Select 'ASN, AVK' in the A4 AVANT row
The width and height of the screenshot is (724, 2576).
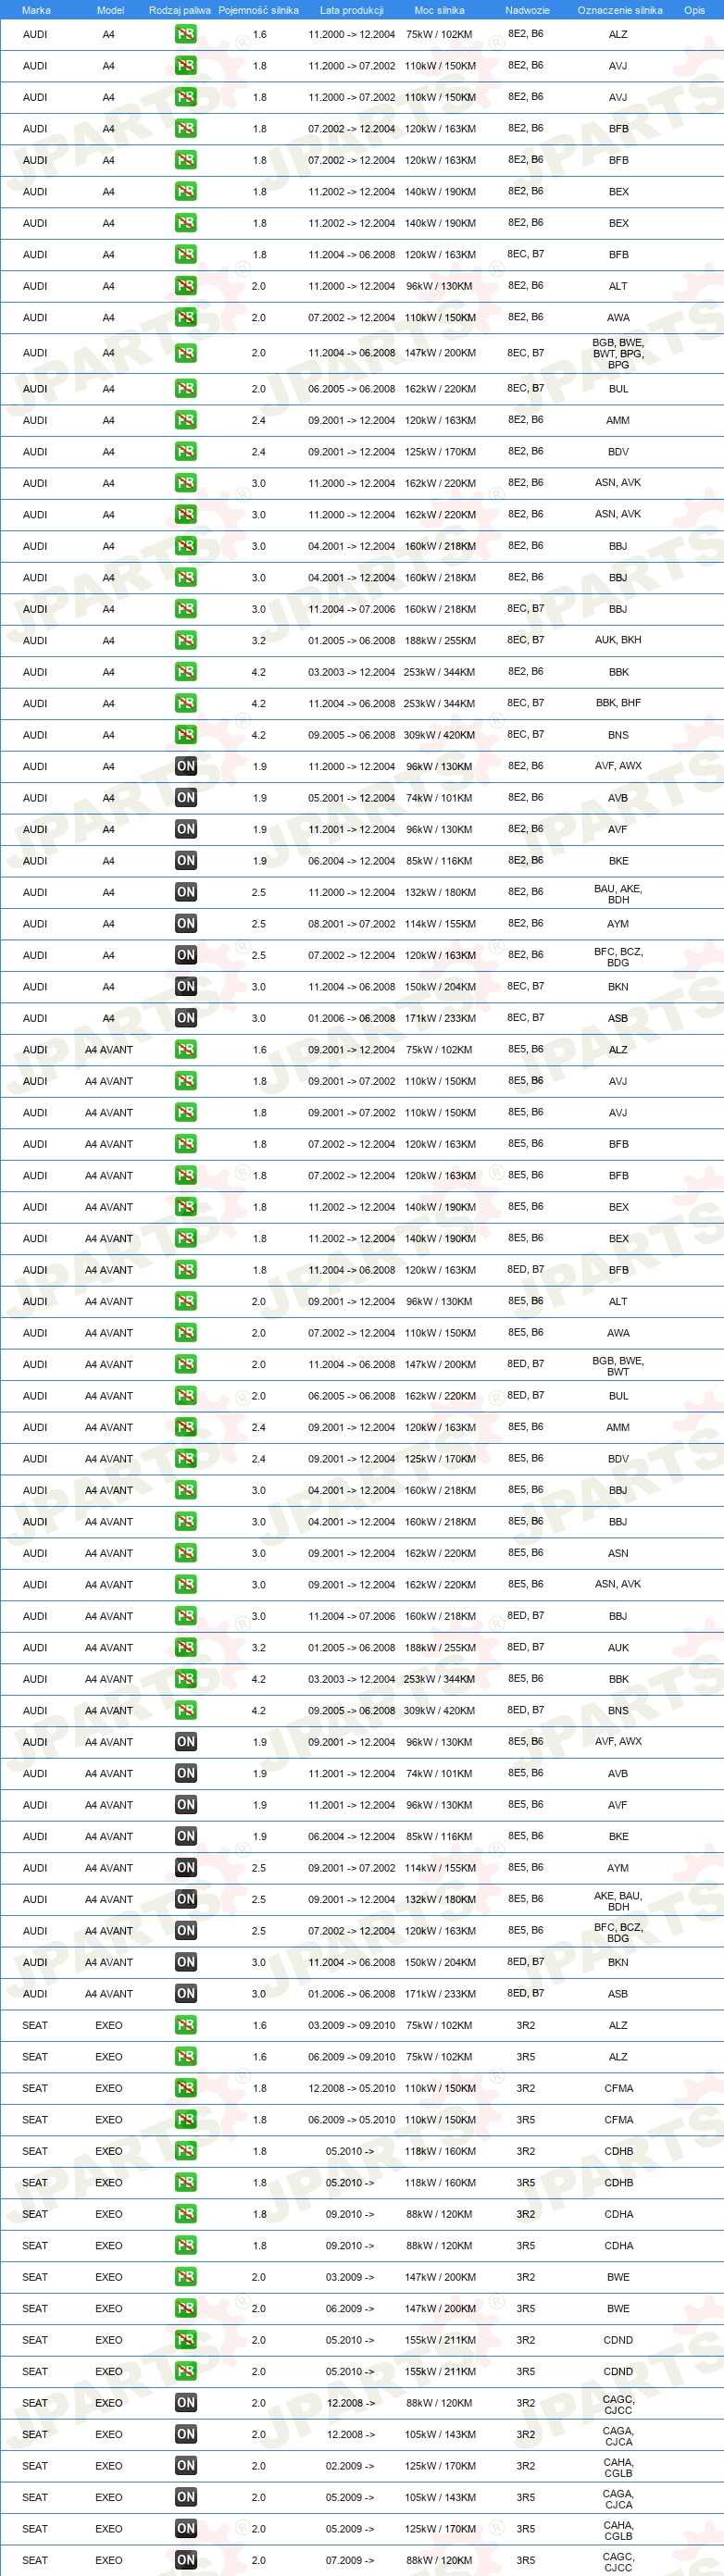pos(619,1584)
